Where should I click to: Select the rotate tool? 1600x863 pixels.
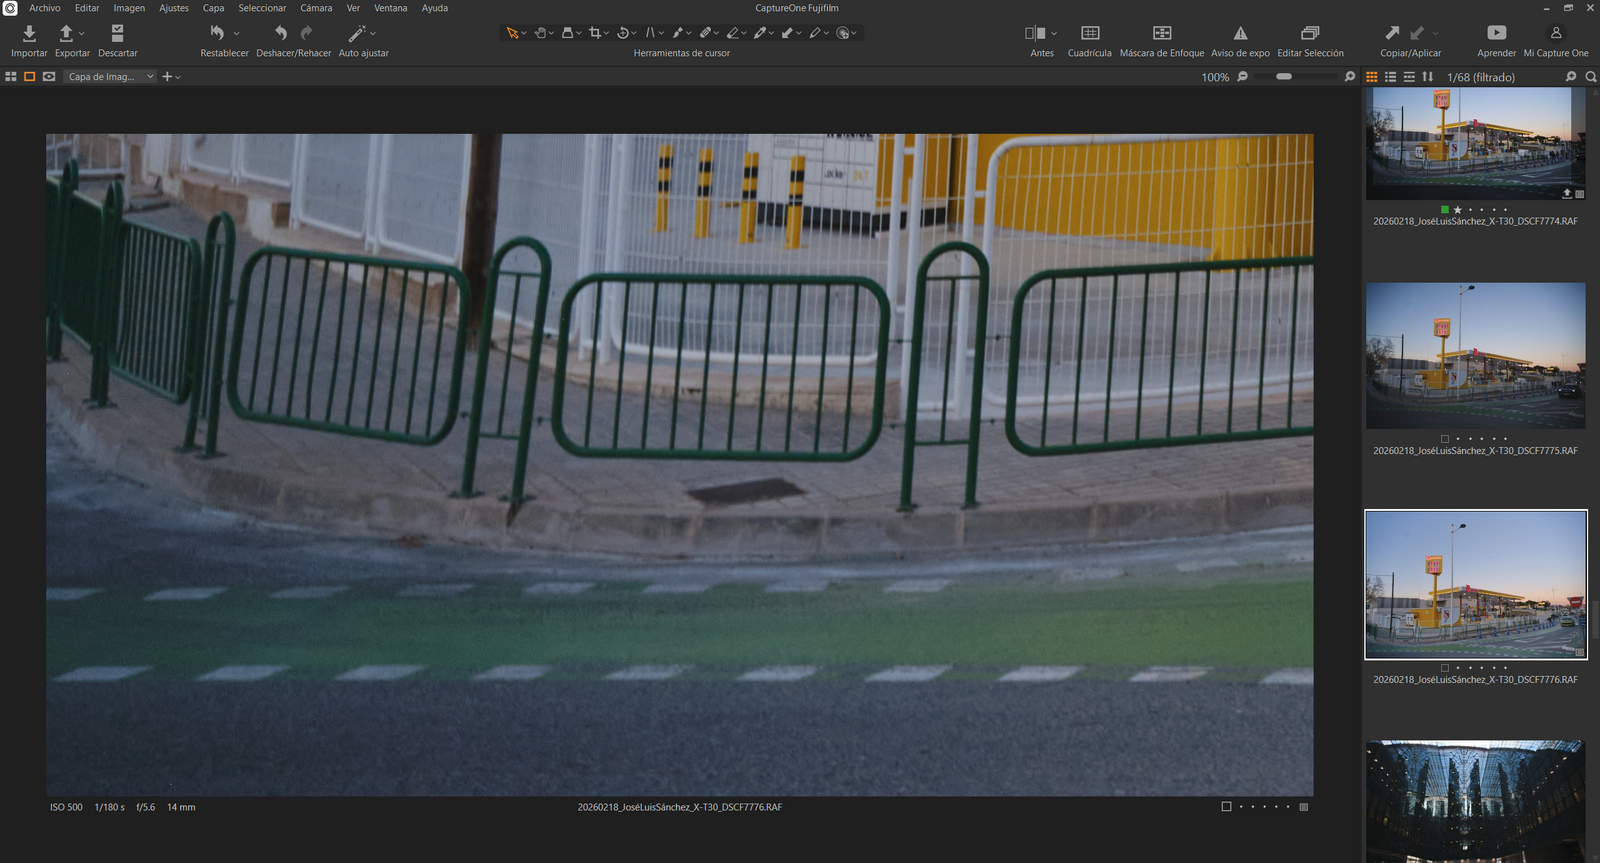623,33
